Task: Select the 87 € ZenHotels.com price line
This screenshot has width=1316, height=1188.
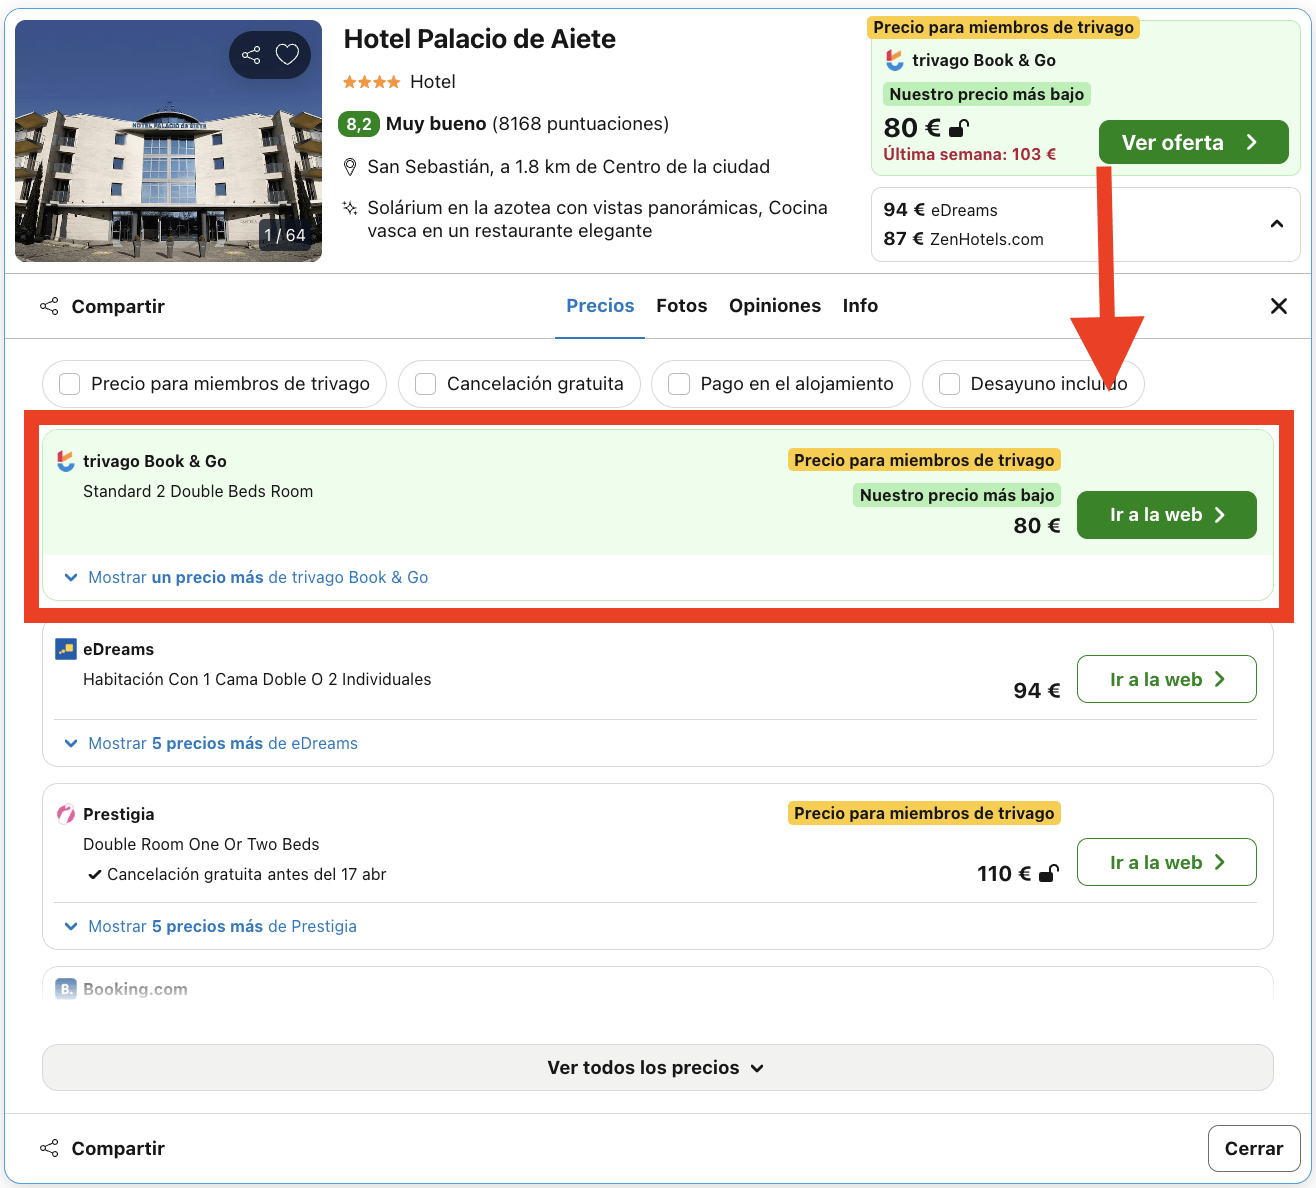Action: 964,239
